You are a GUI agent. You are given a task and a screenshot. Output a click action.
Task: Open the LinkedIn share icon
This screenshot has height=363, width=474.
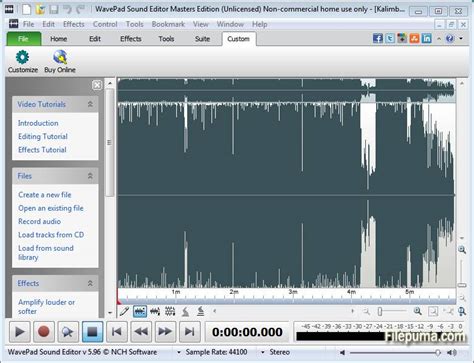click(x=427, y=38)
